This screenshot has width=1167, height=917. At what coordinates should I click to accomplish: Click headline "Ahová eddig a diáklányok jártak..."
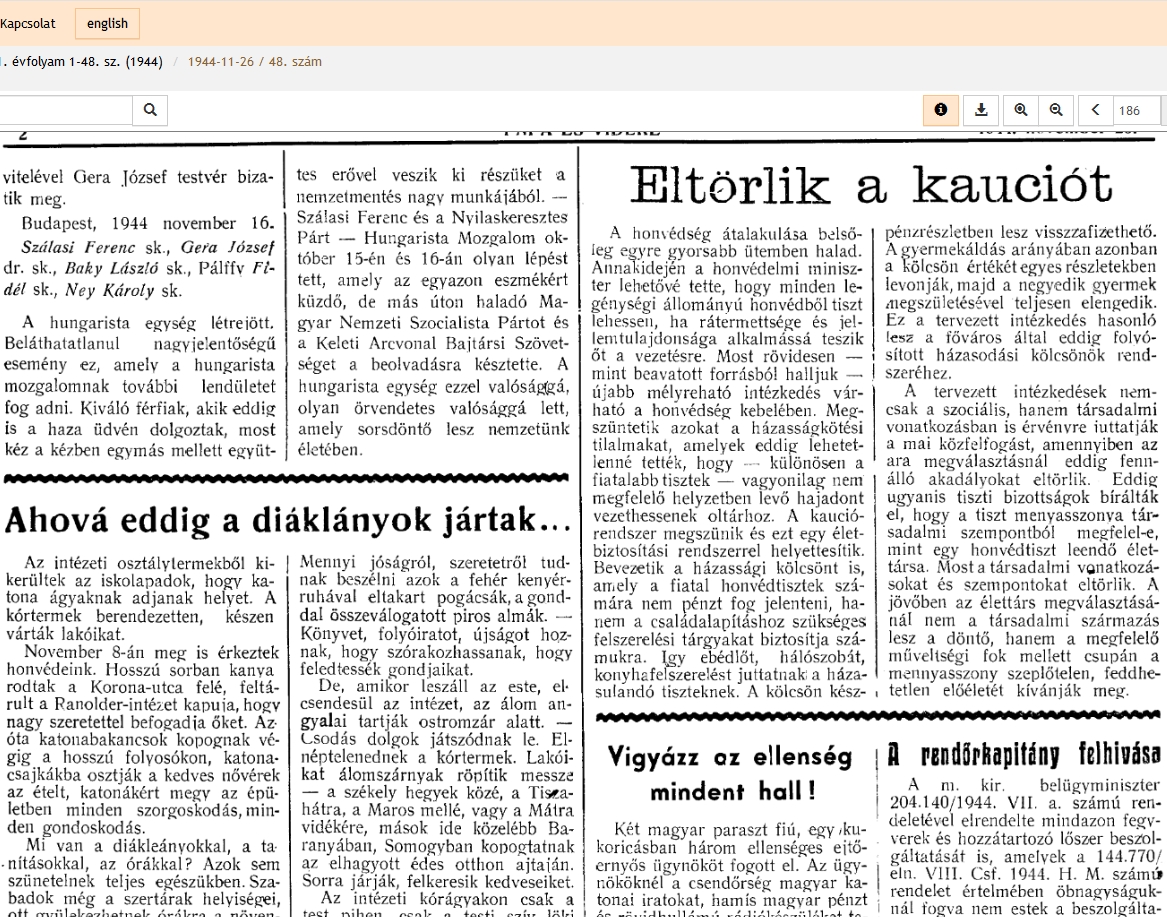287,520
